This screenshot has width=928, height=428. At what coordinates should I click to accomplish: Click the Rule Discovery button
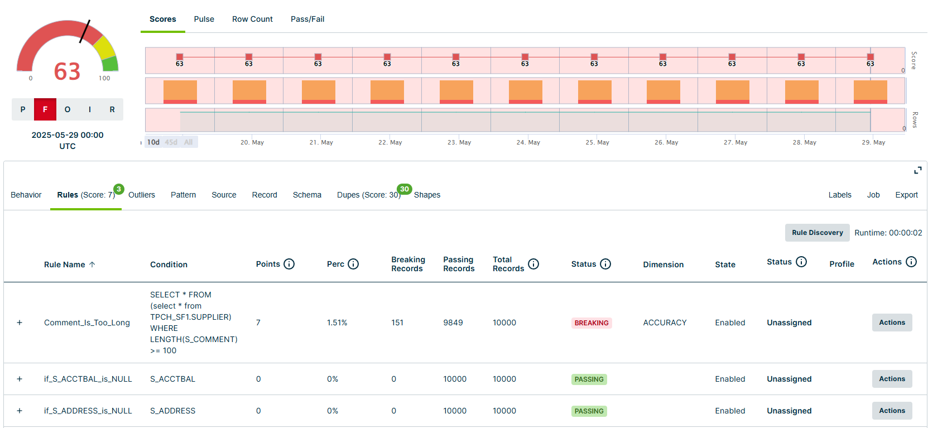(817, 233)
